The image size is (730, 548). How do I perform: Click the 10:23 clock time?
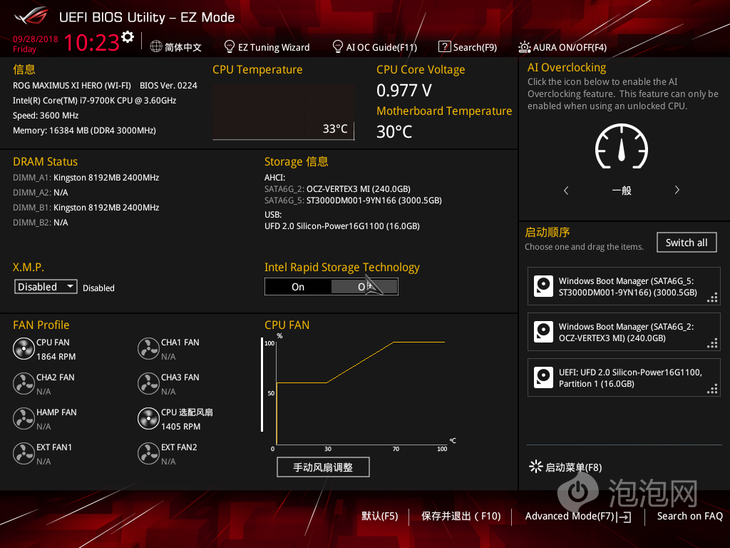[92, 42]
